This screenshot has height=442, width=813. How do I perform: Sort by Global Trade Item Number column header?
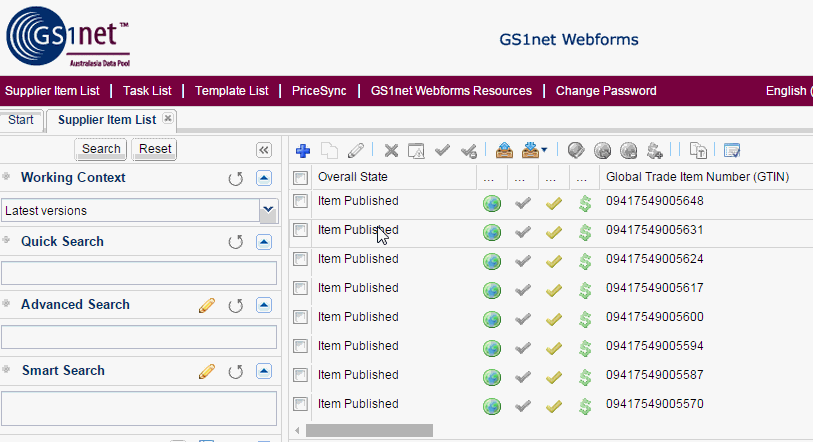pos(697,177)
